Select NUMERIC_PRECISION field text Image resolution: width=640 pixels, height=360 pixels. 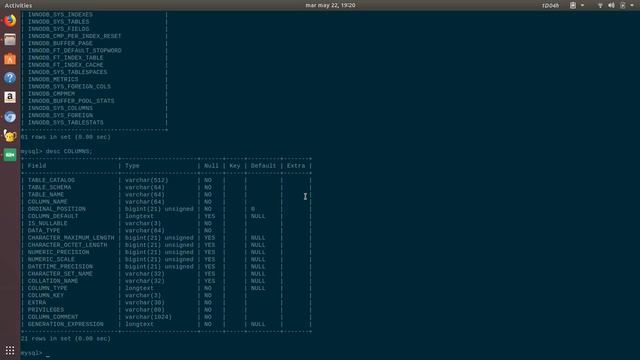[x=58, y=252]
